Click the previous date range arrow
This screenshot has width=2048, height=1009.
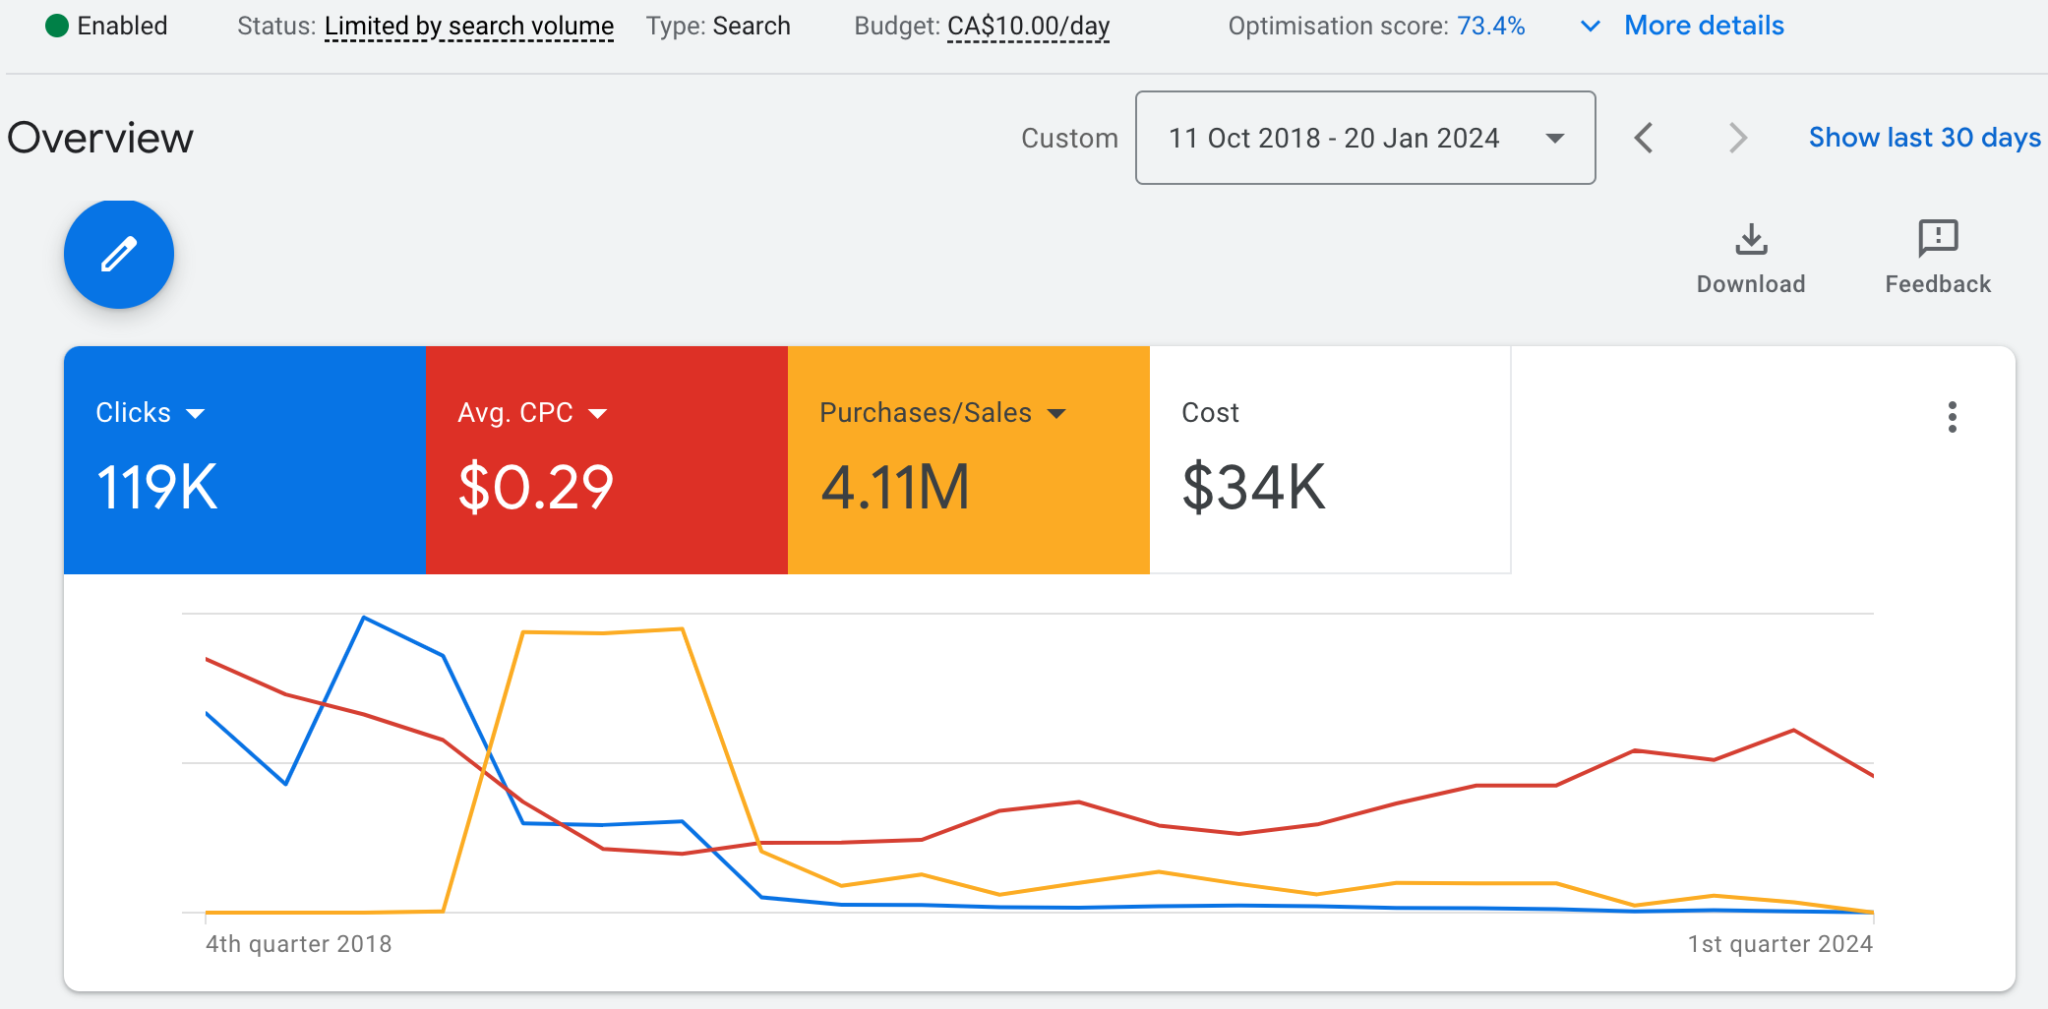[x=1643, y=138]
